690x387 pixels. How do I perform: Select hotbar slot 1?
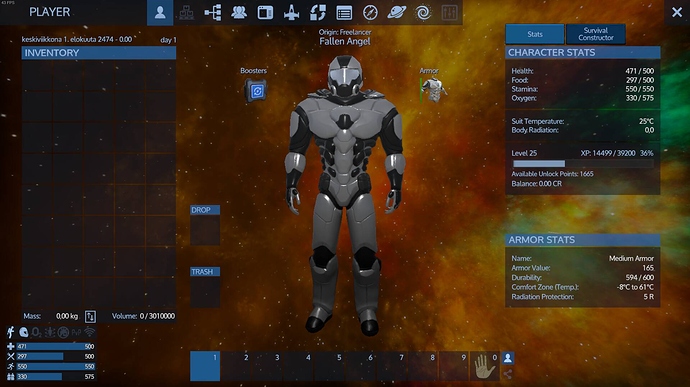point(205,366)
